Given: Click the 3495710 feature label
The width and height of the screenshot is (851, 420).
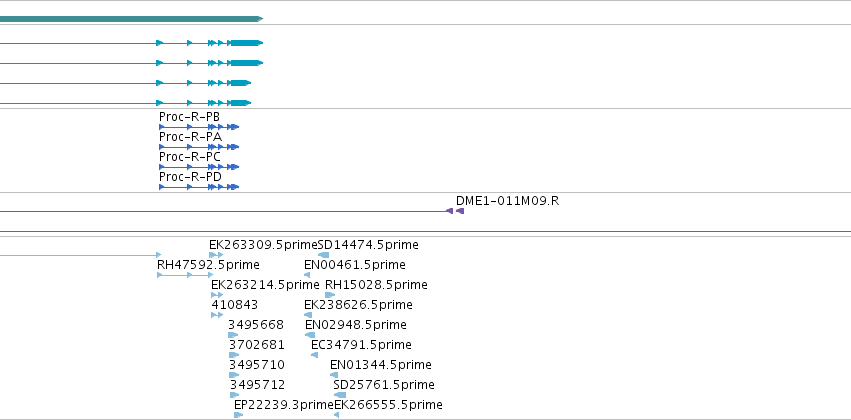Looking at the screenshot, I should tap(256, 365).
